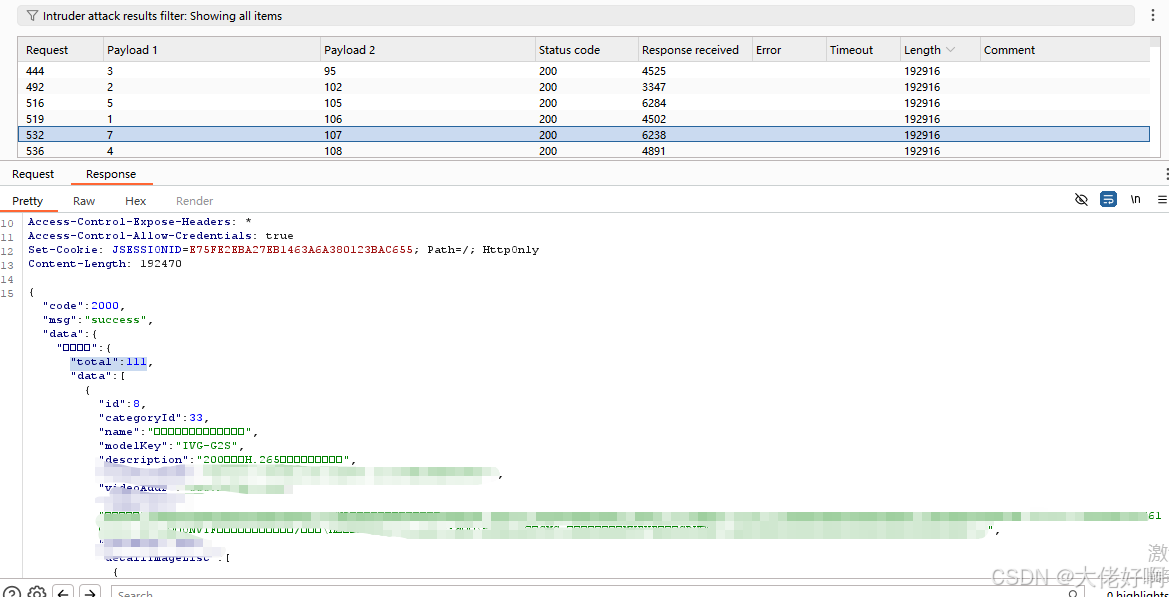The image size is (1169, 597).
Task: Select the Pretty view tab
Action: [x=28, y=200]
